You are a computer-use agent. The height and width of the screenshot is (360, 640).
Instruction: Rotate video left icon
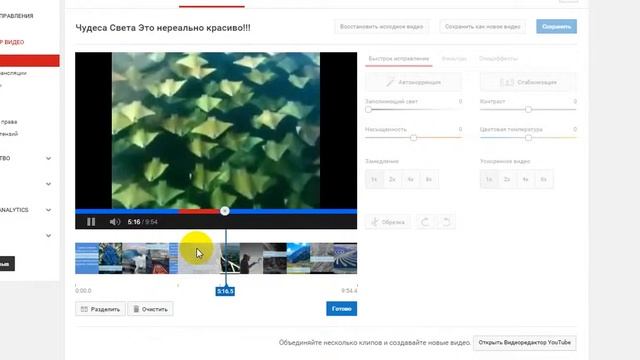[425, 222]
